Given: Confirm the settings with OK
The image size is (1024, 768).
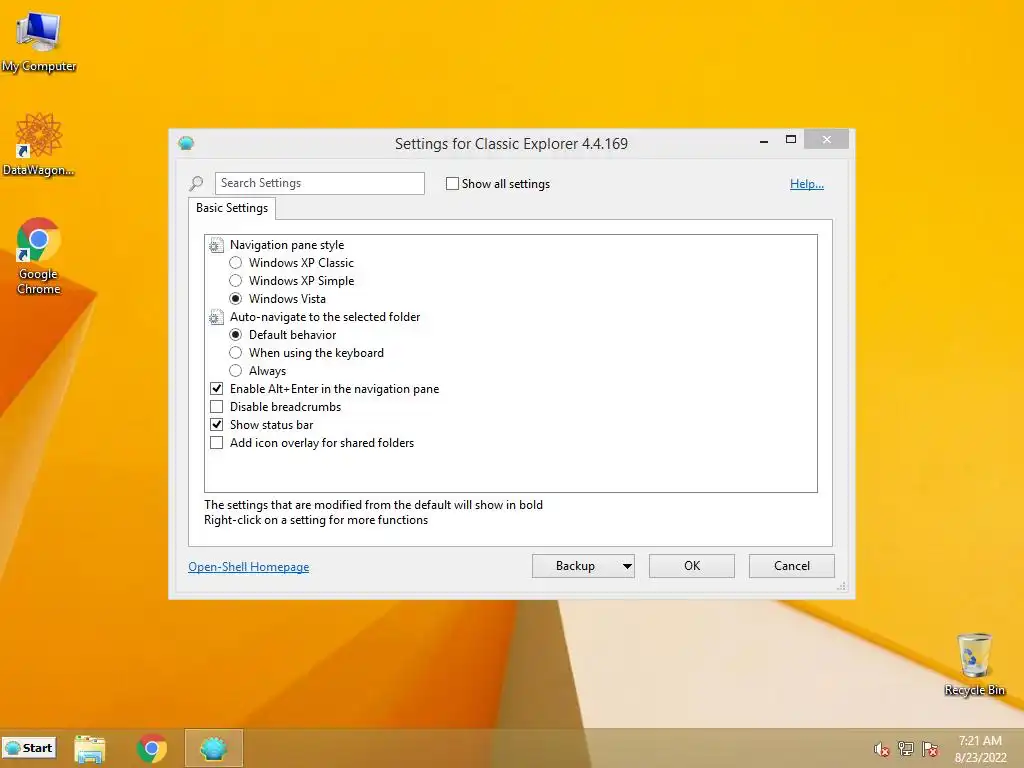Looking at the screenshot, I should click(692, 566).
